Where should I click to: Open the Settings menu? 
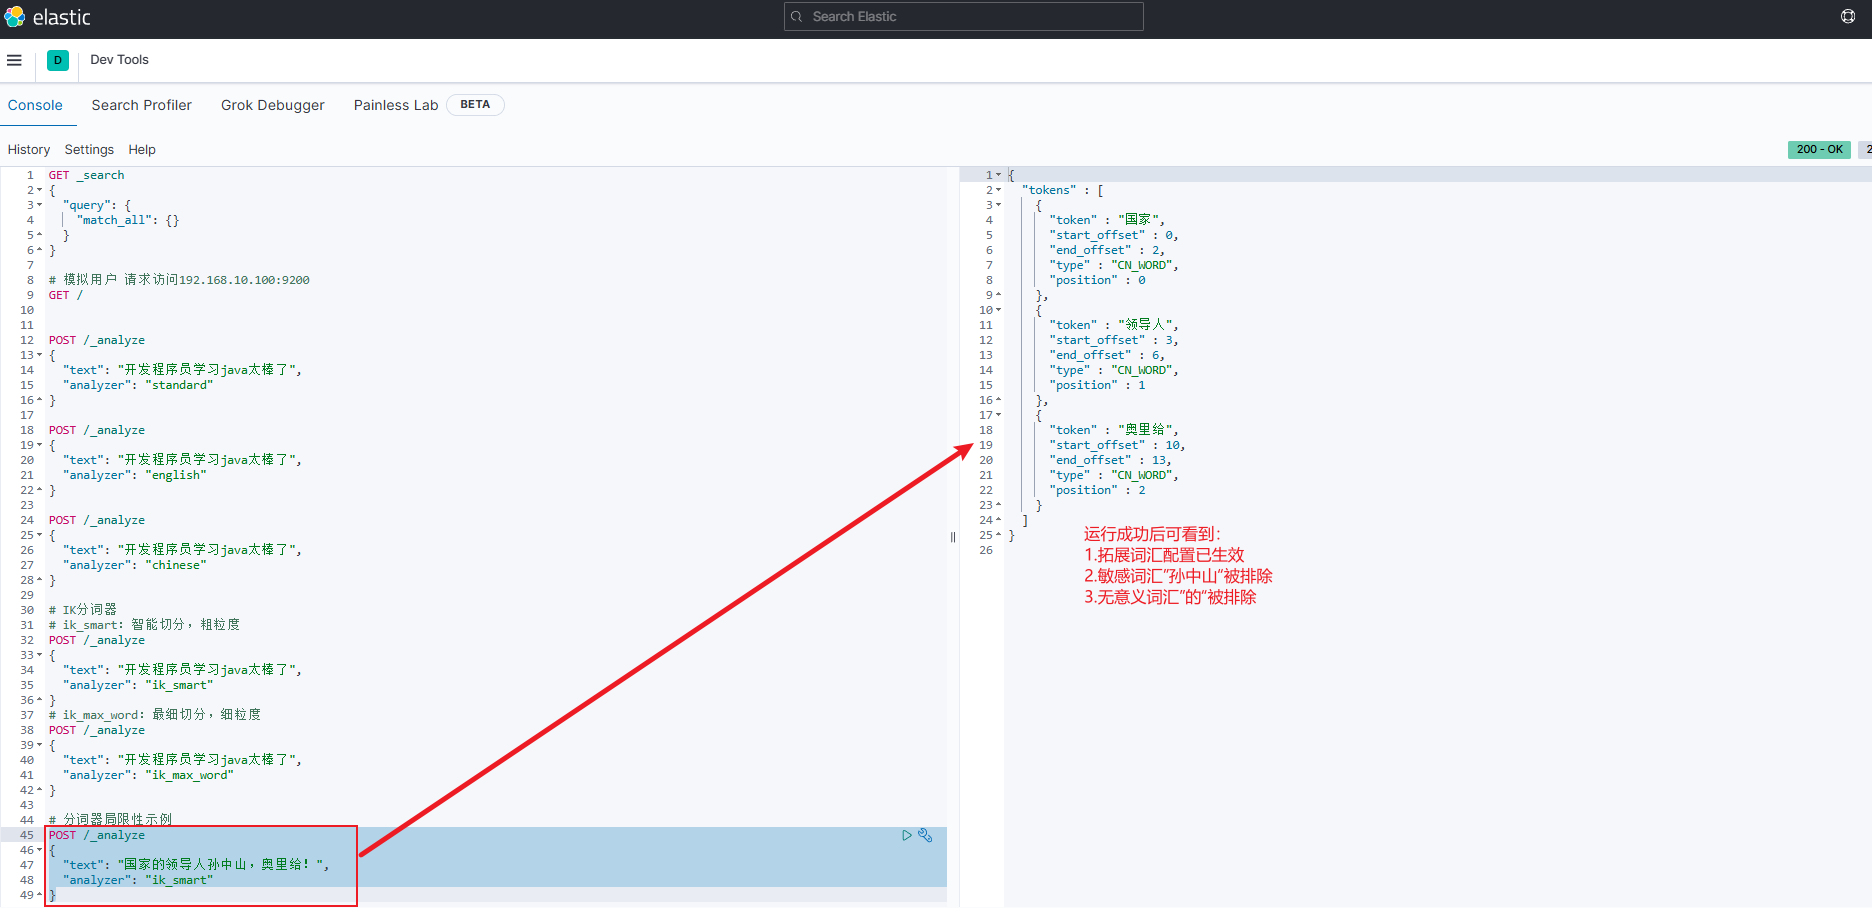pos(89,149)
